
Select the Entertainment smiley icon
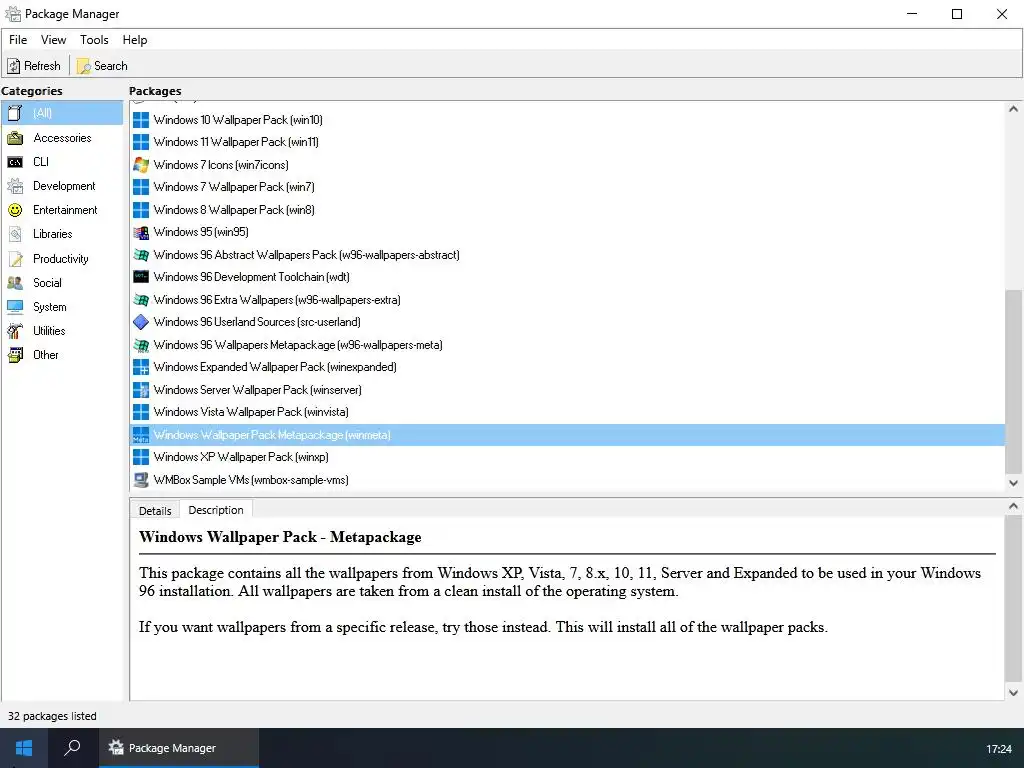pos(15,210)
